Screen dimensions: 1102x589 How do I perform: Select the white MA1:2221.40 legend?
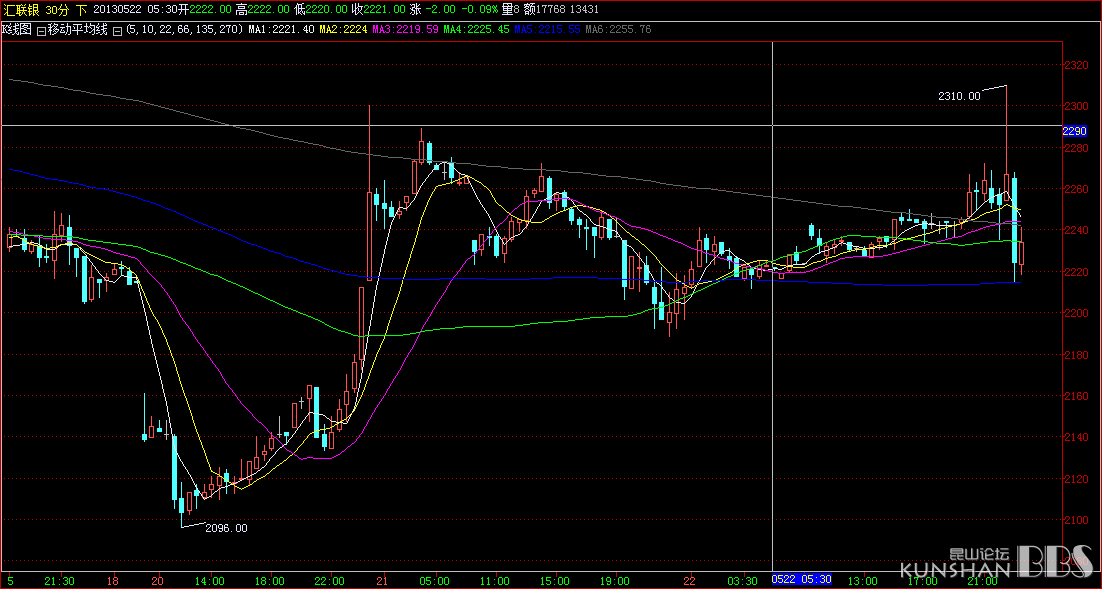pos(281,30)
